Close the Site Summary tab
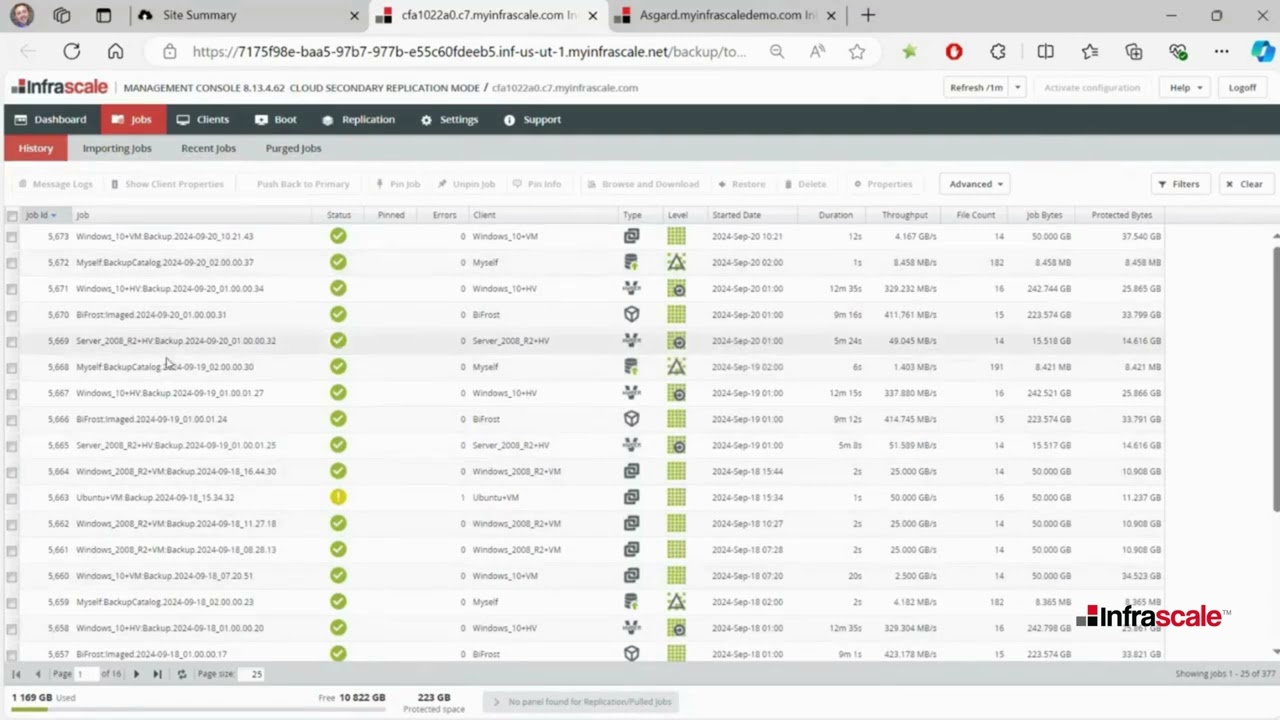 (x=354, y=16)
